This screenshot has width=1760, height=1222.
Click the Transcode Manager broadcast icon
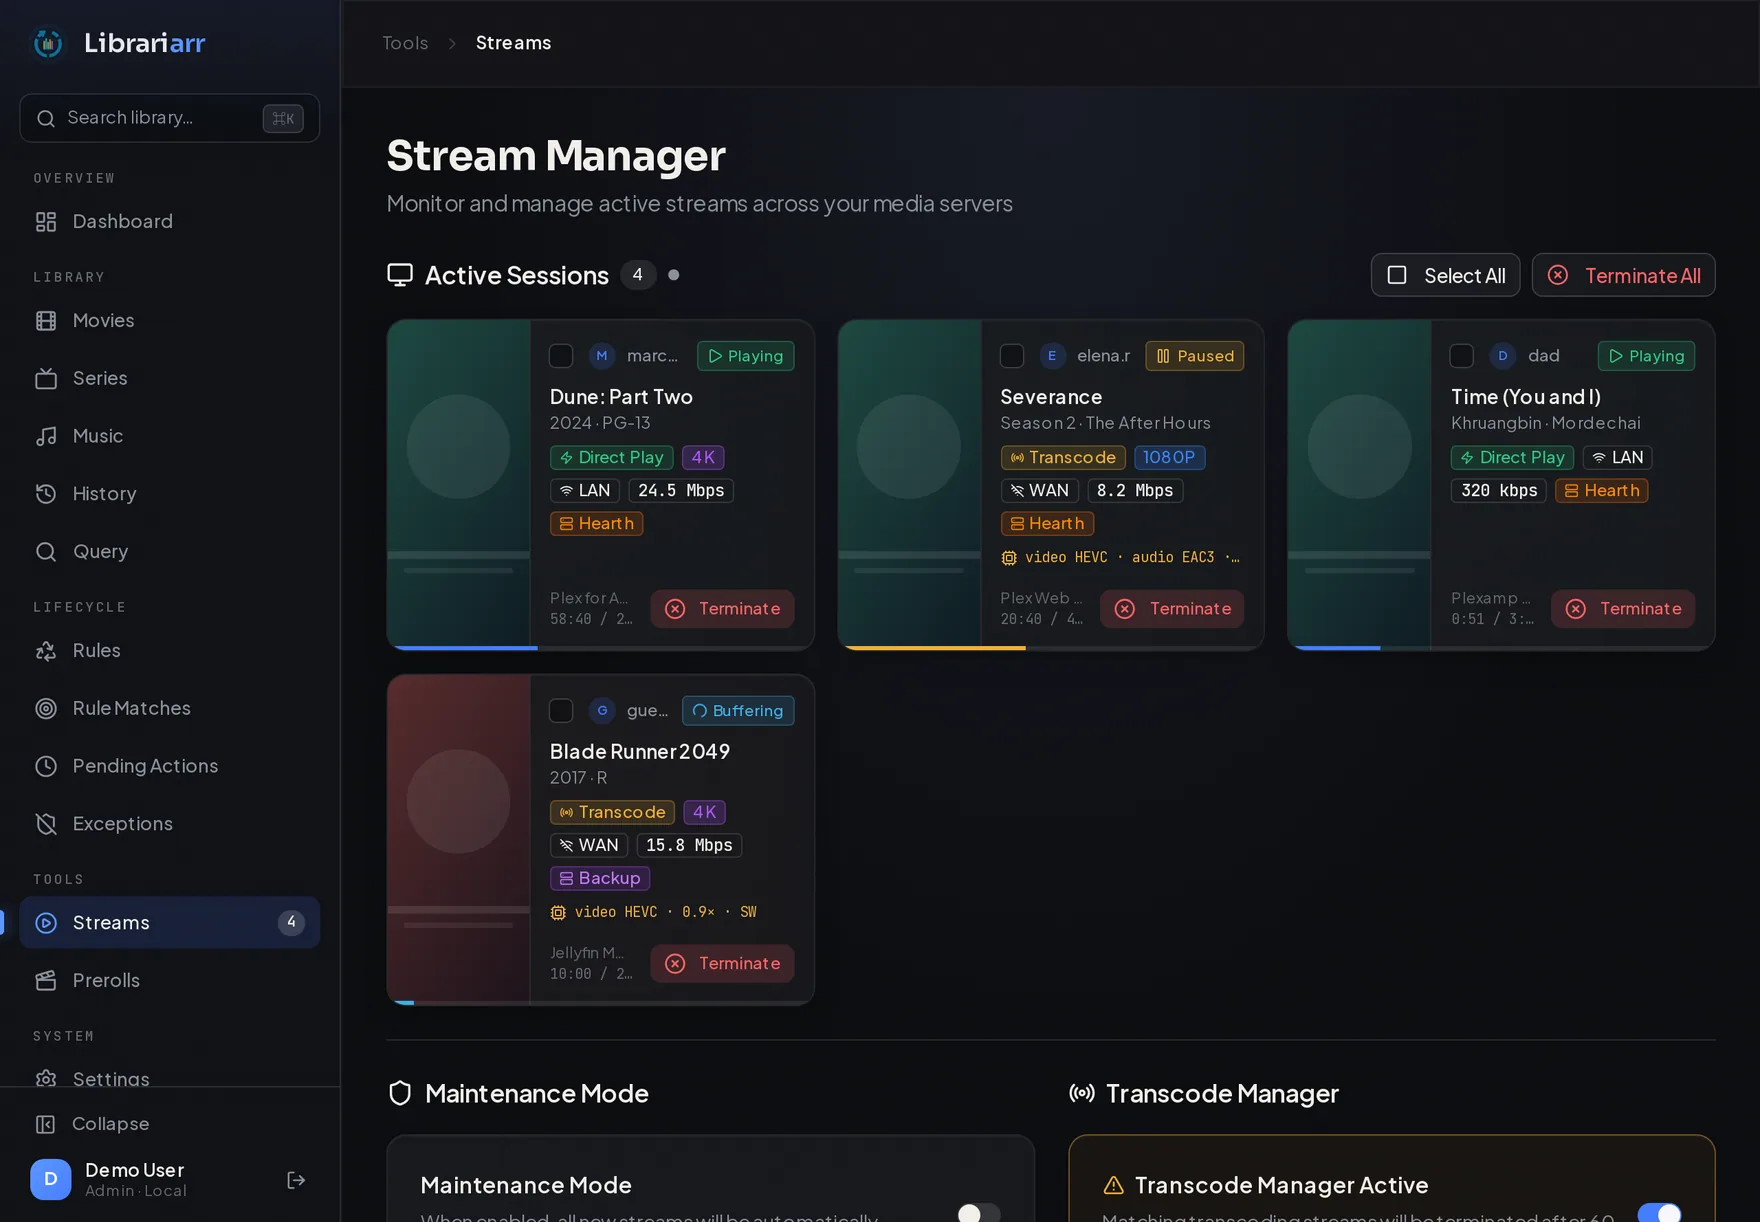click(1082, 1093)
